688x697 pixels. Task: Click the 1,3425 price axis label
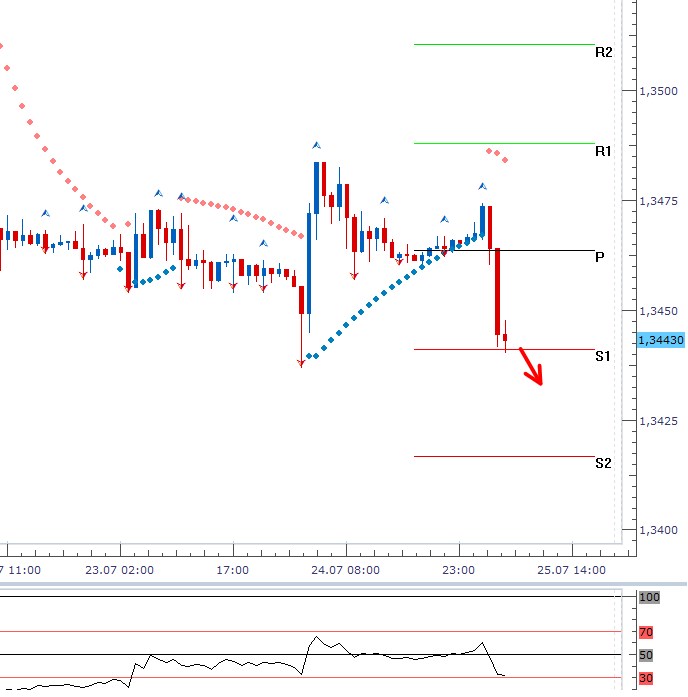(x=658, y=421)
